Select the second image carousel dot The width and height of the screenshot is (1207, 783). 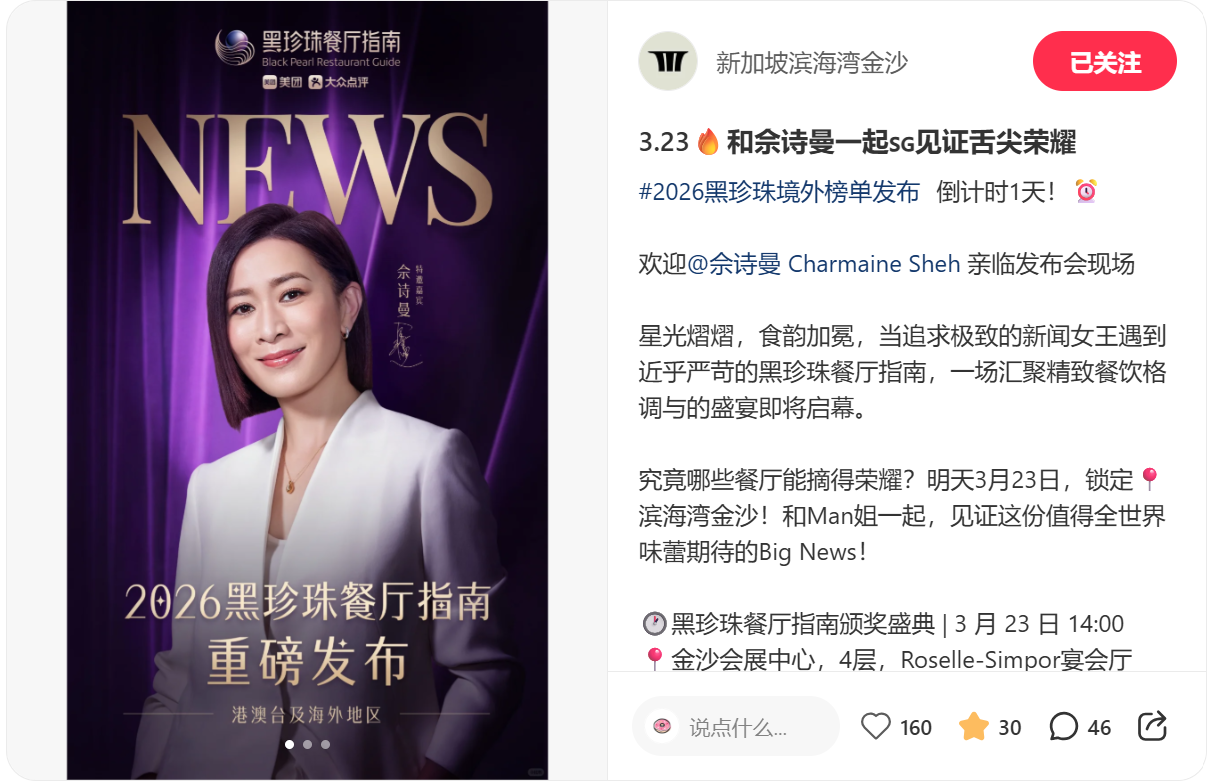308,744
